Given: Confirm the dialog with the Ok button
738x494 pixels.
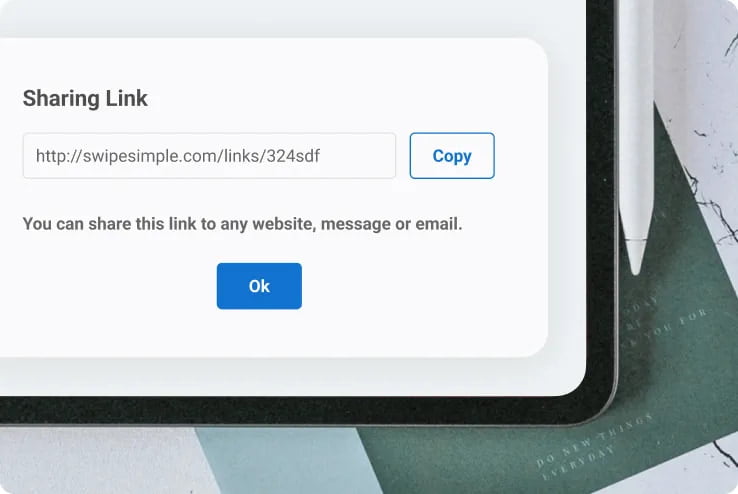Looking at the screenshot, I should tap(259, 286).
